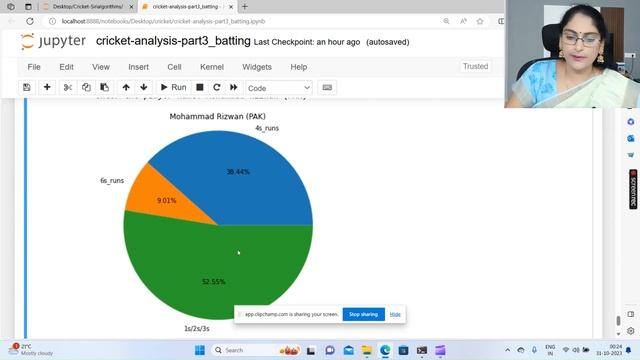640x360 pixels.
Task: Open the sidebar settings gear icon
Action: point(631,331)
